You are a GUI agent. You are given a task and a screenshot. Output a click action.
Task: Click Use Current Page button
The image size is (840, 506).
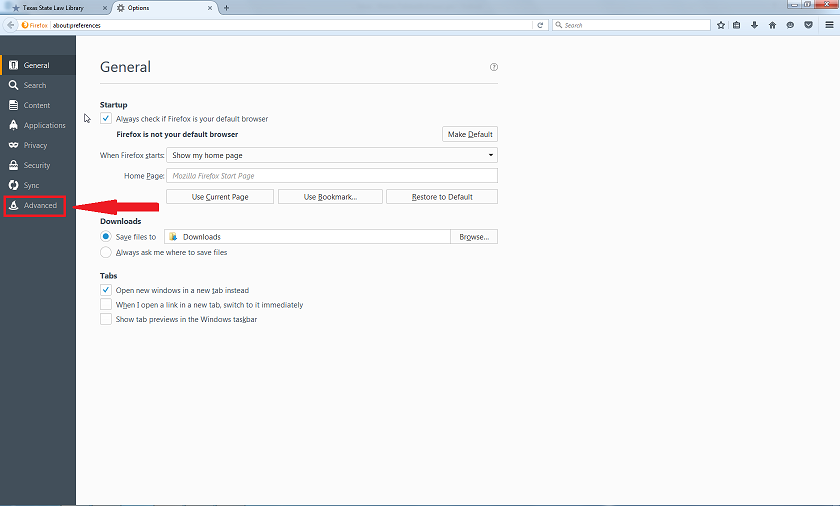(x=220, y=197)
